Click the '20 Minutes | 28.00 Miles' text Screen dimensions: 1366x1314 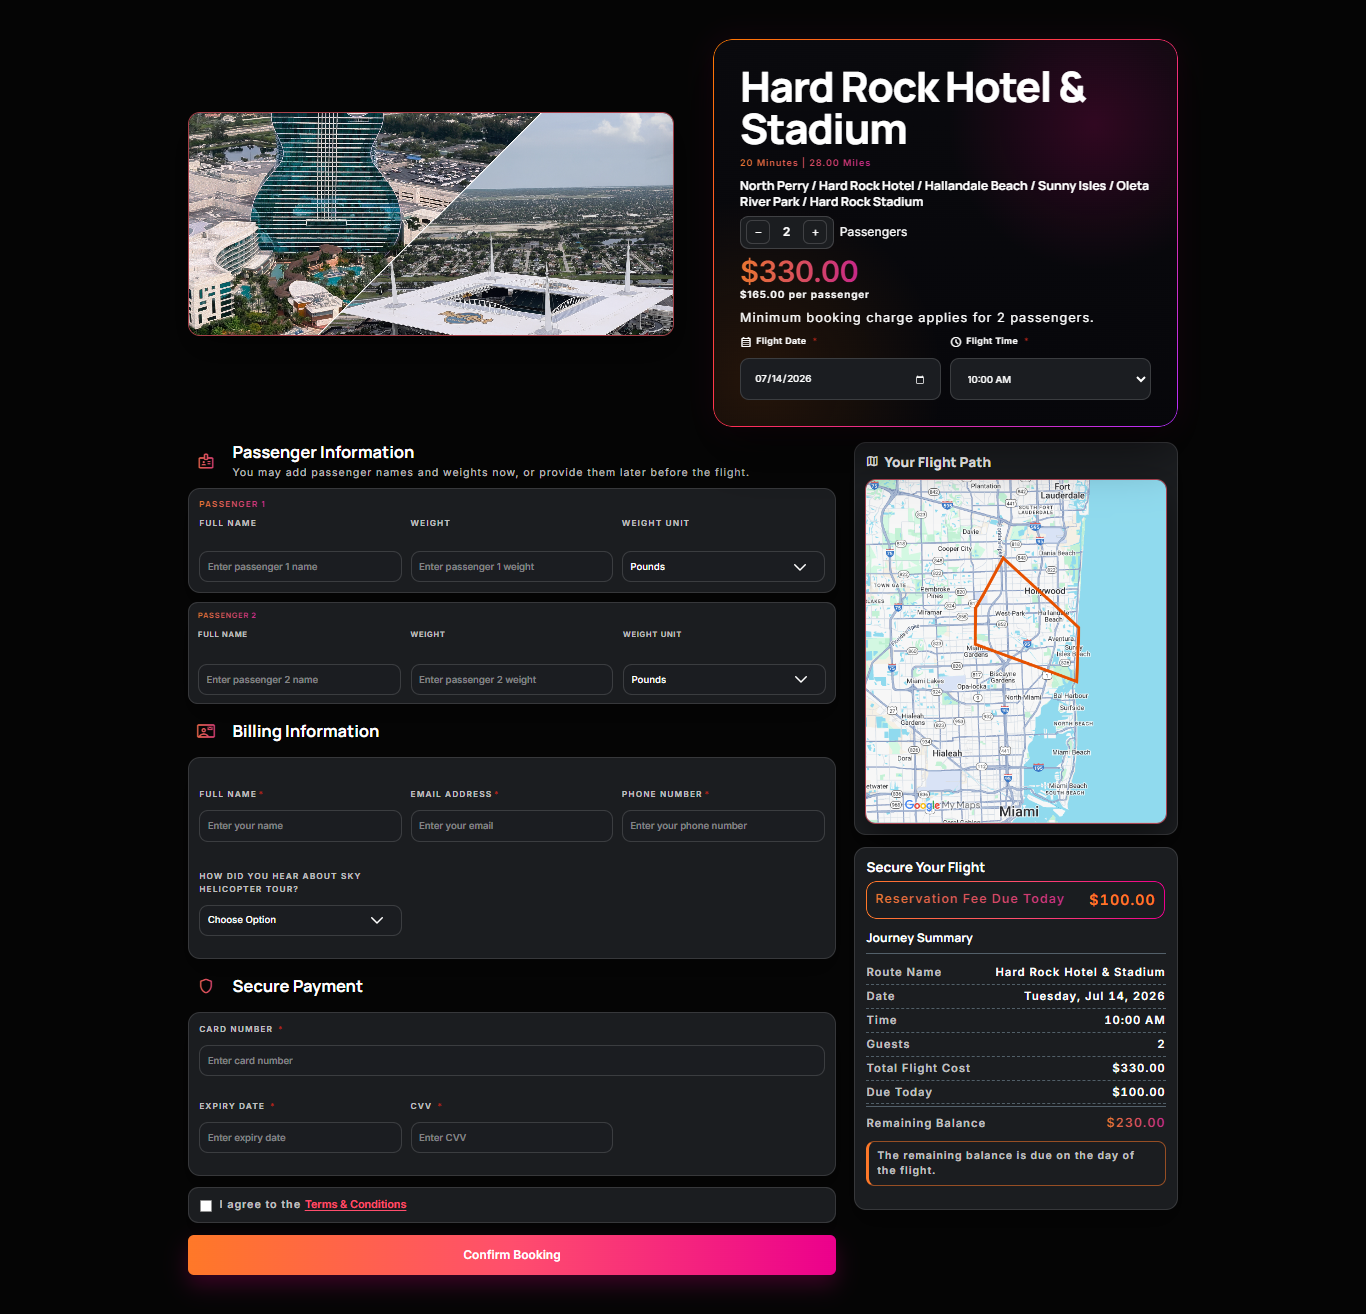pyautogui.click(x=805, y=163)
